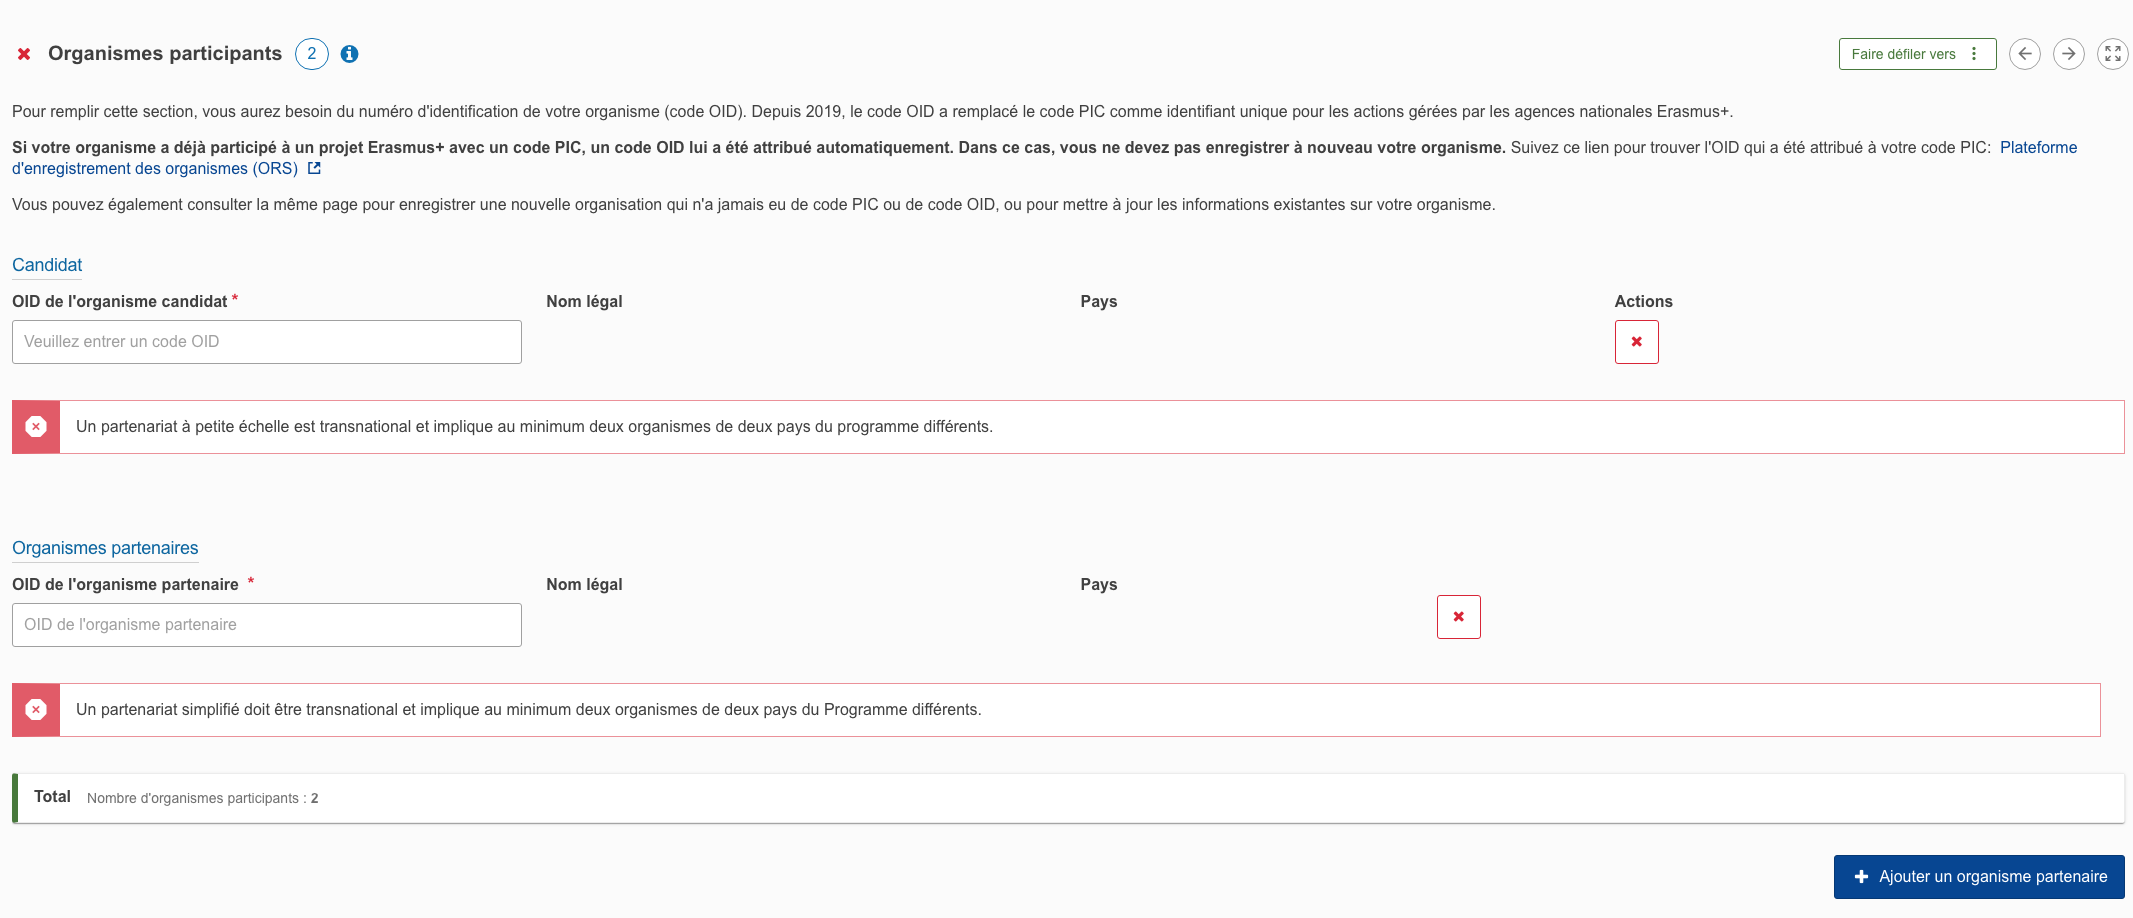Go to next section with right arrow
The image size is (2133, 918).
pos(2069,54)
